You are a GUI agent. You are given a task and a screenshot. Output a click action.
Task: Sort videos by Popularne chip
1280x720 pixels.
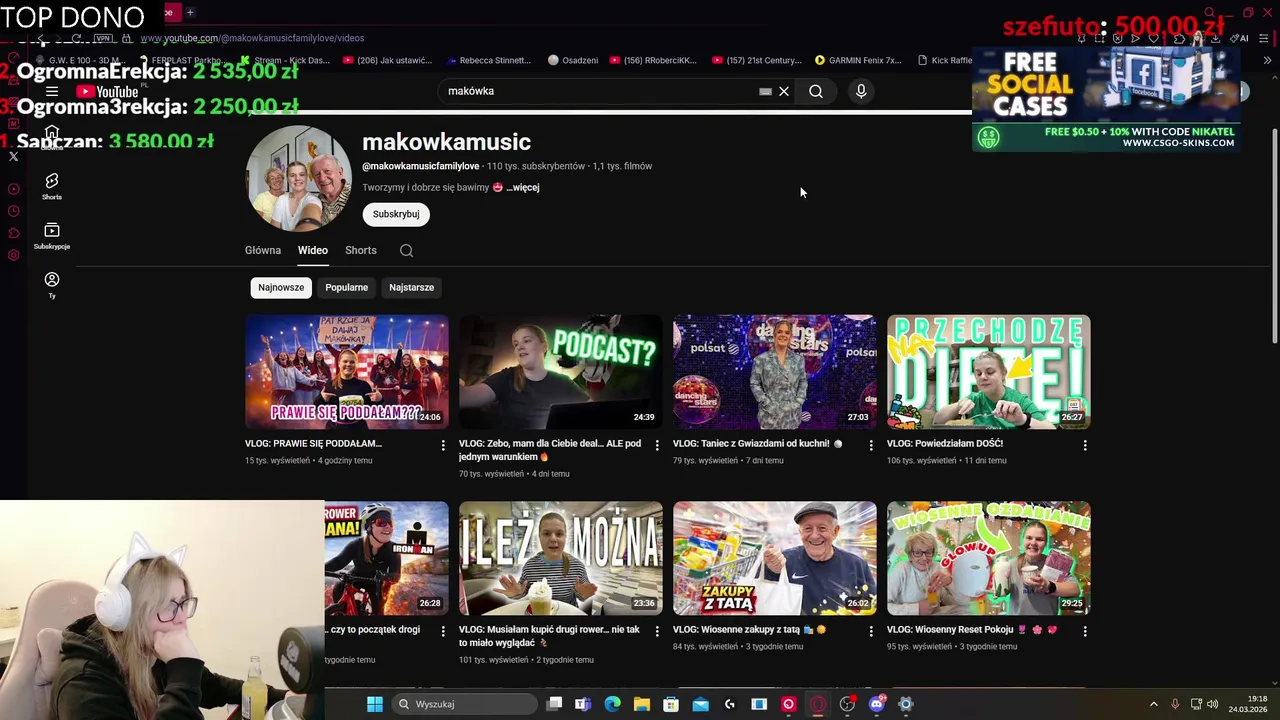point(346,287)
